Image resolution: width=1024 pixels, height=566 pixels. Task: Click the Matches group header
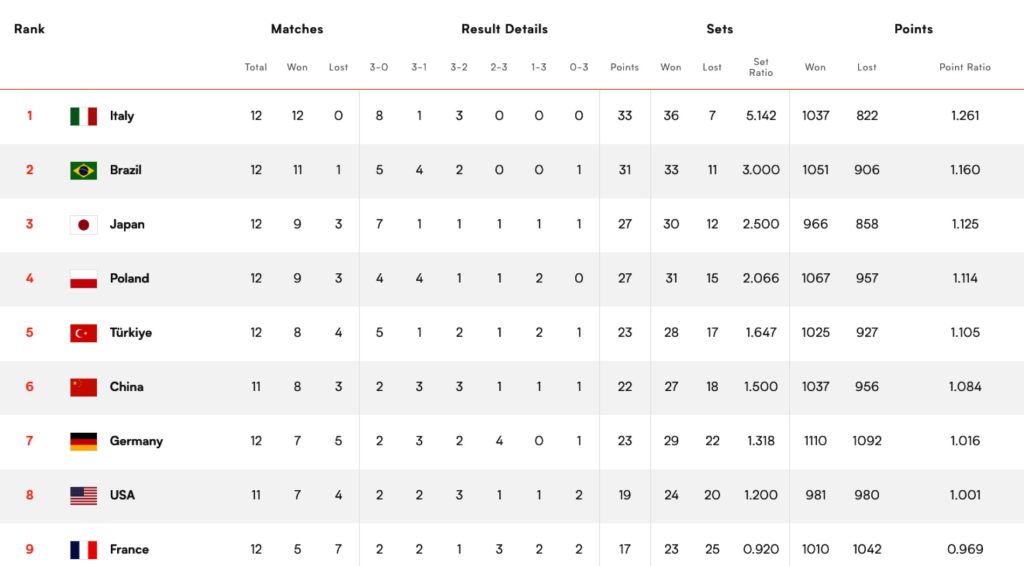[x=297, y=29]
